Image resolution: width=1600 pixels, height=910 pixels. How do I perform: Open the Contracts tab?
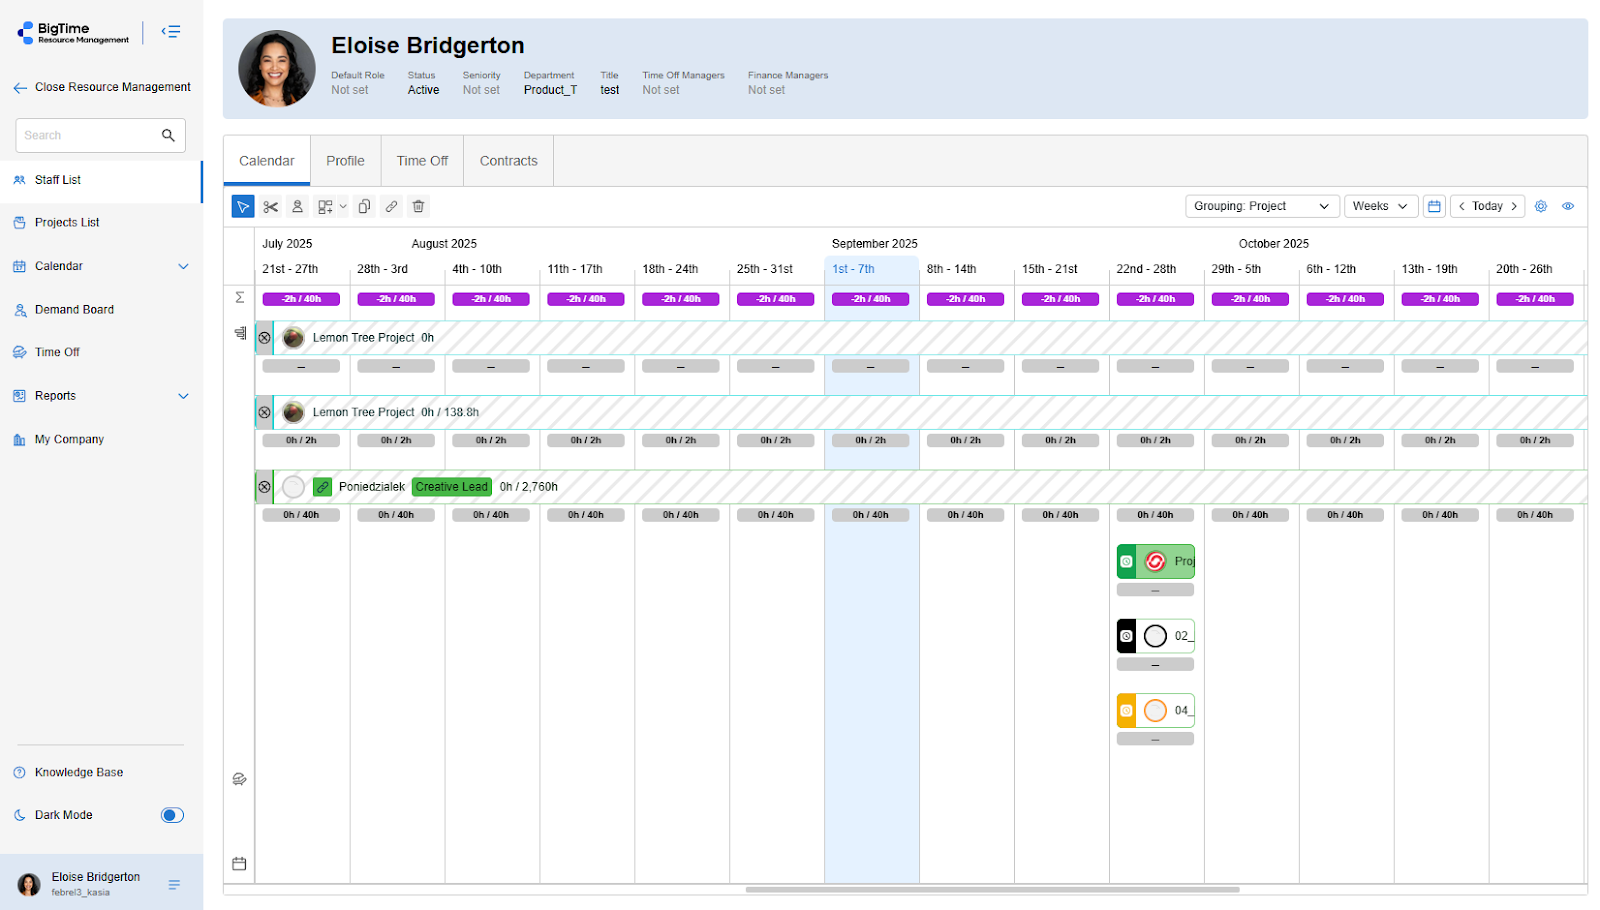508,161
